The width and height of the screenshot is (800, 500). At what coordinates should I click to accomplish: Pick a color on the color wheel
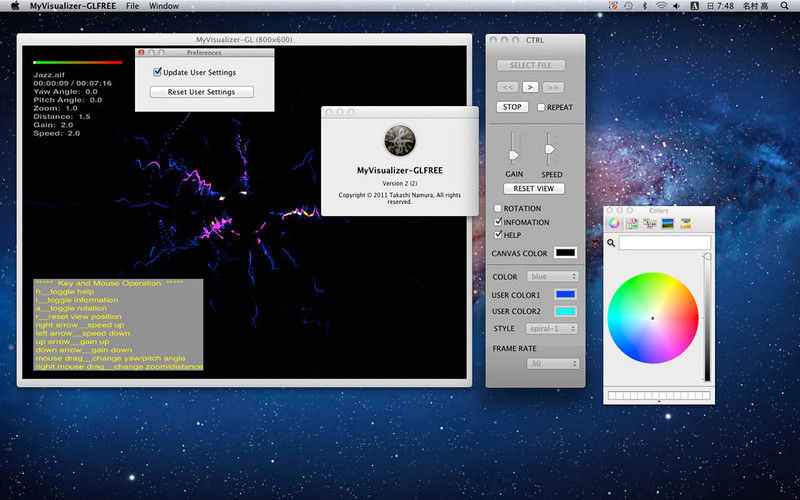tap(653, 318)
